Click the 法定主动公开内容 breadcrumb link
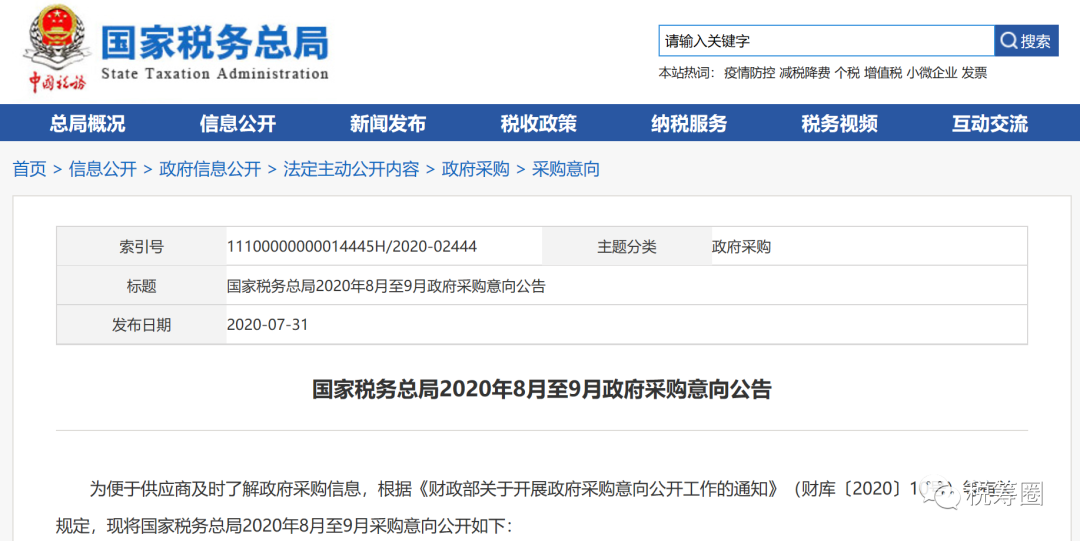This screenshot has height=541, width=1080. point(351,169)
